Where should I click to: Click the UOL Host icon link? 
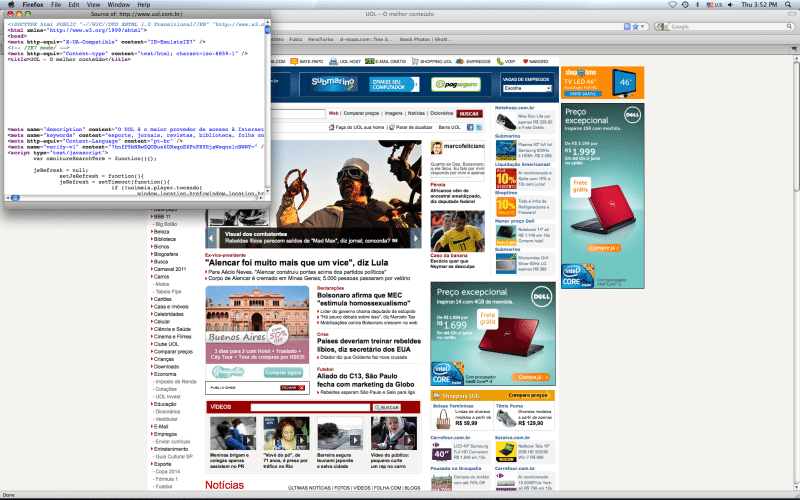click(x=333, y=61)
